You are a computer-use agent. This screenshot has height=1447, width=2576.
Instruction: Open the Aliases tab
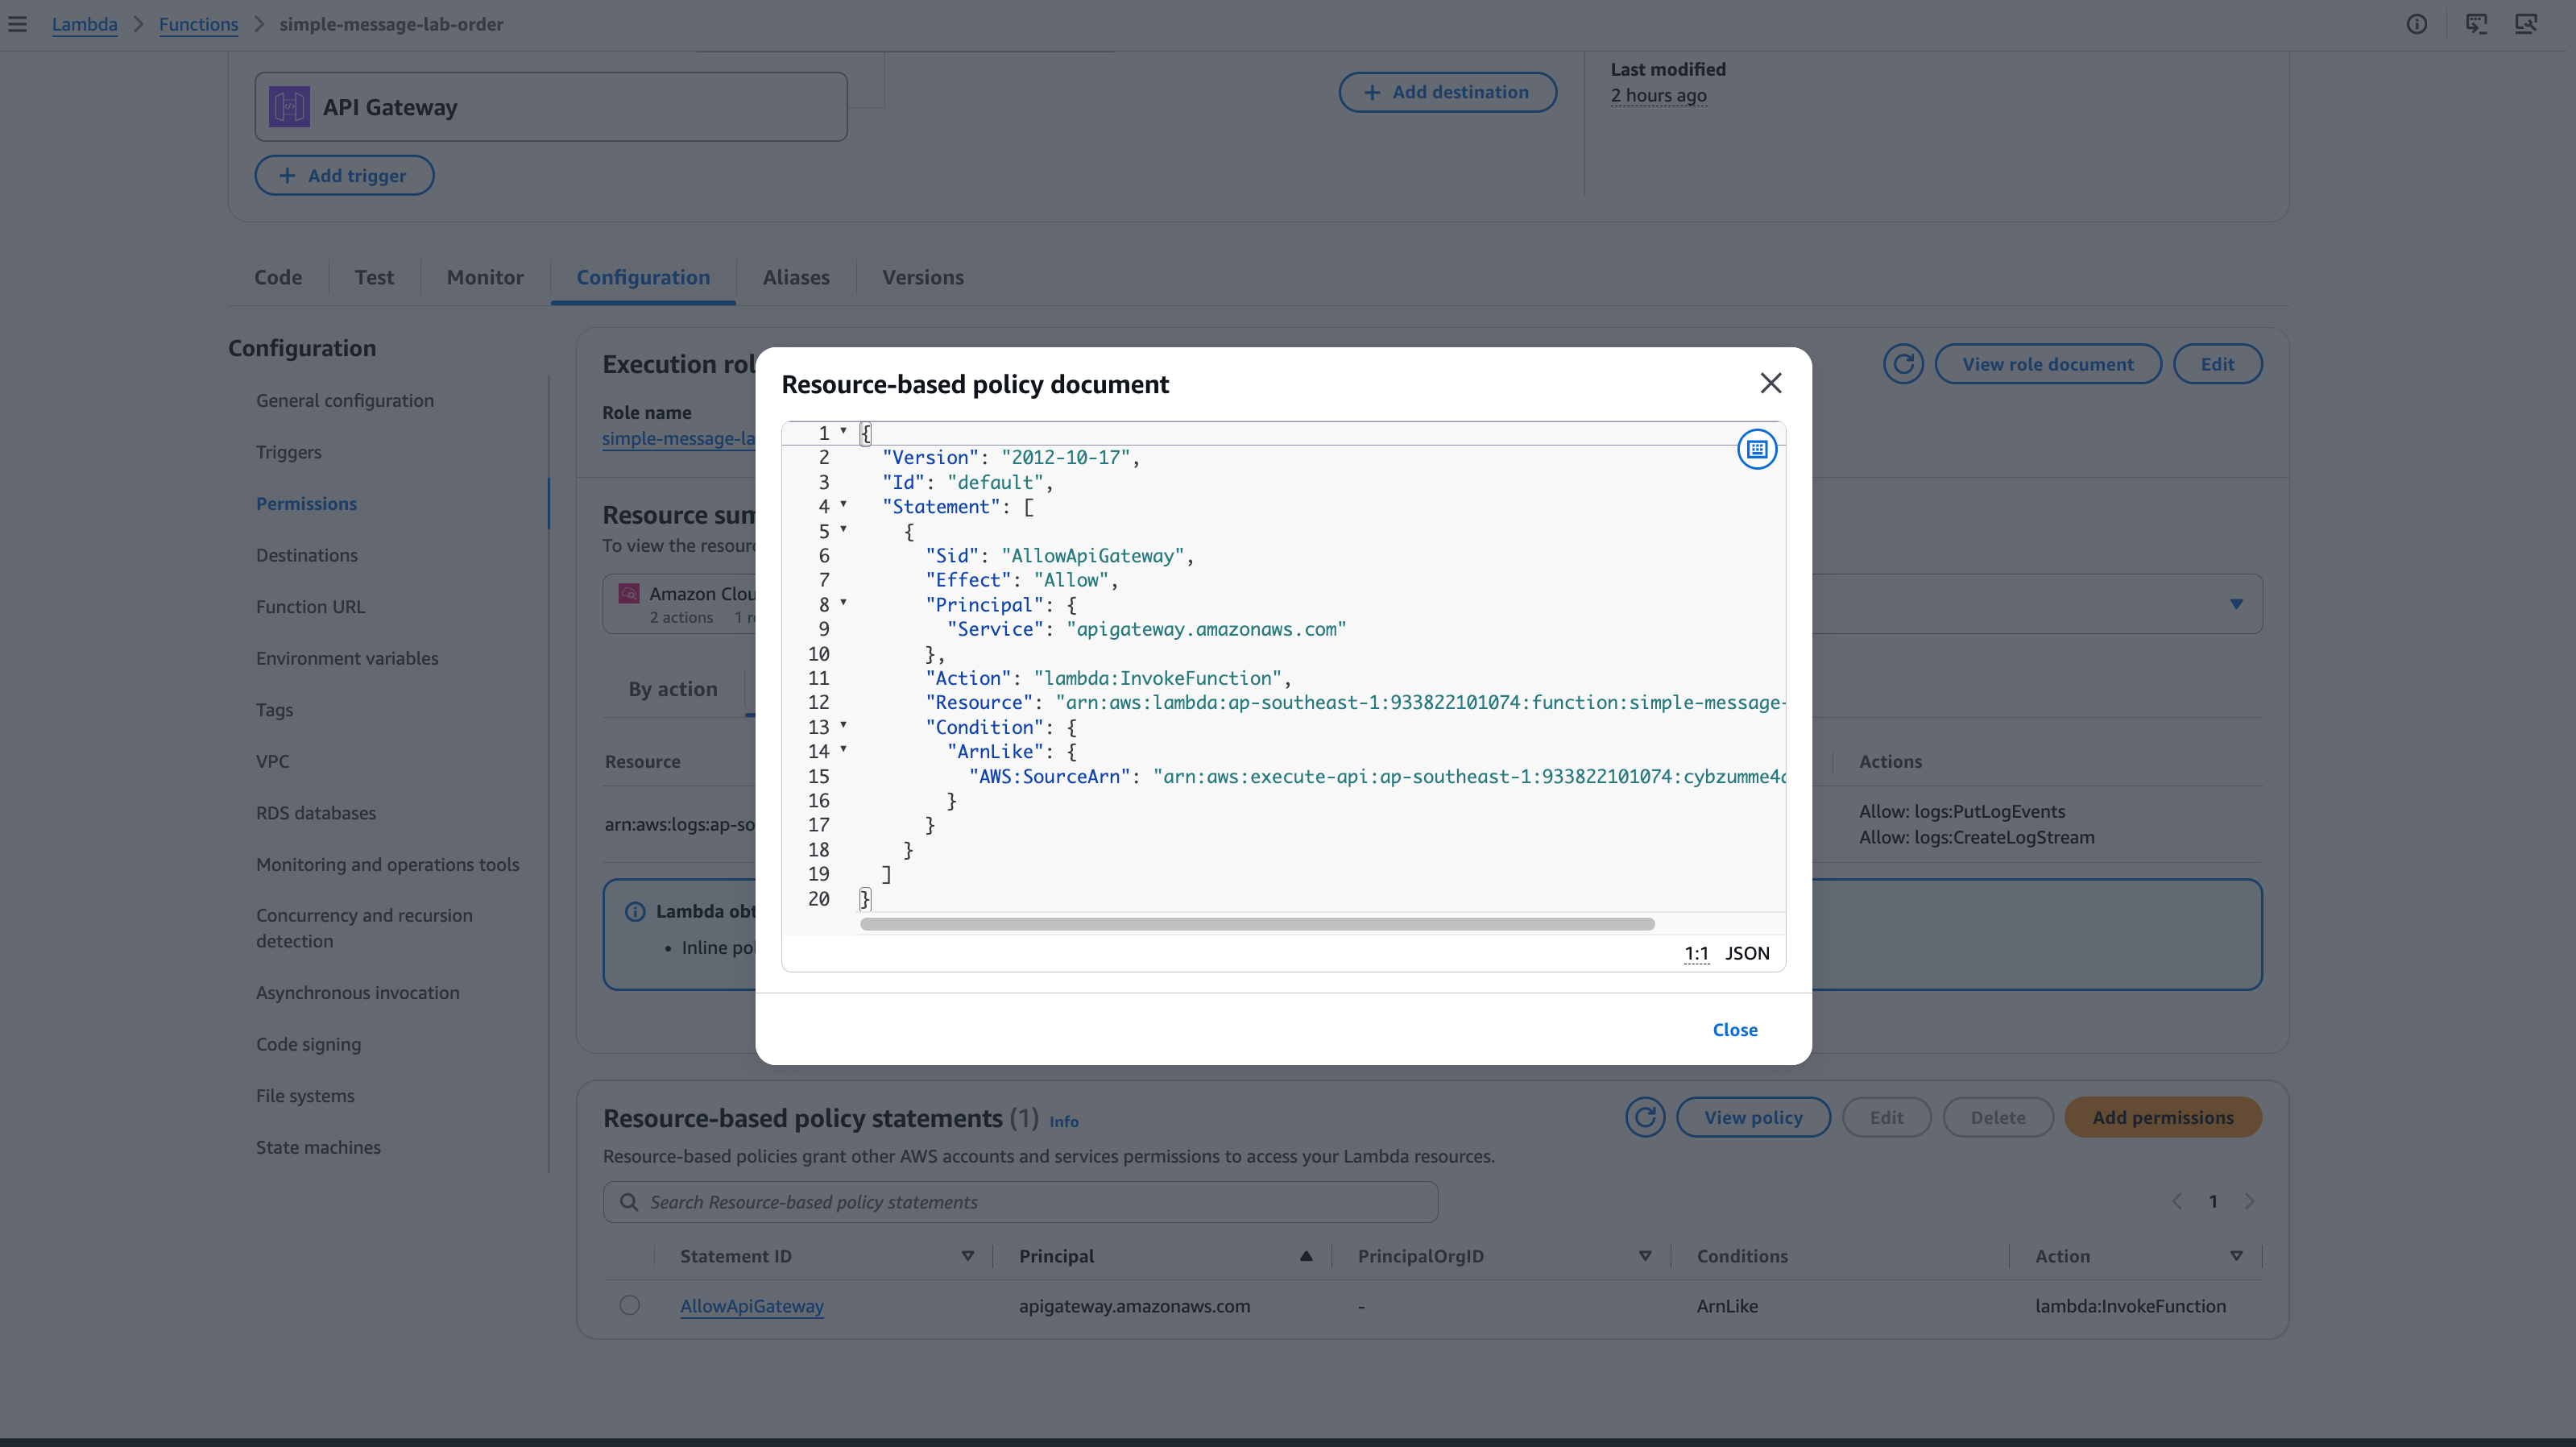[796, 277]
